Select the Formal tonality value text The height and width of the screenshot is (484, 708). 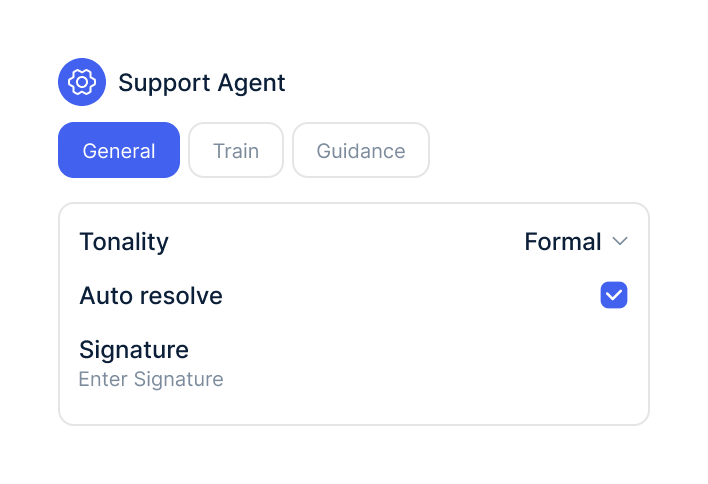[563, 242]
